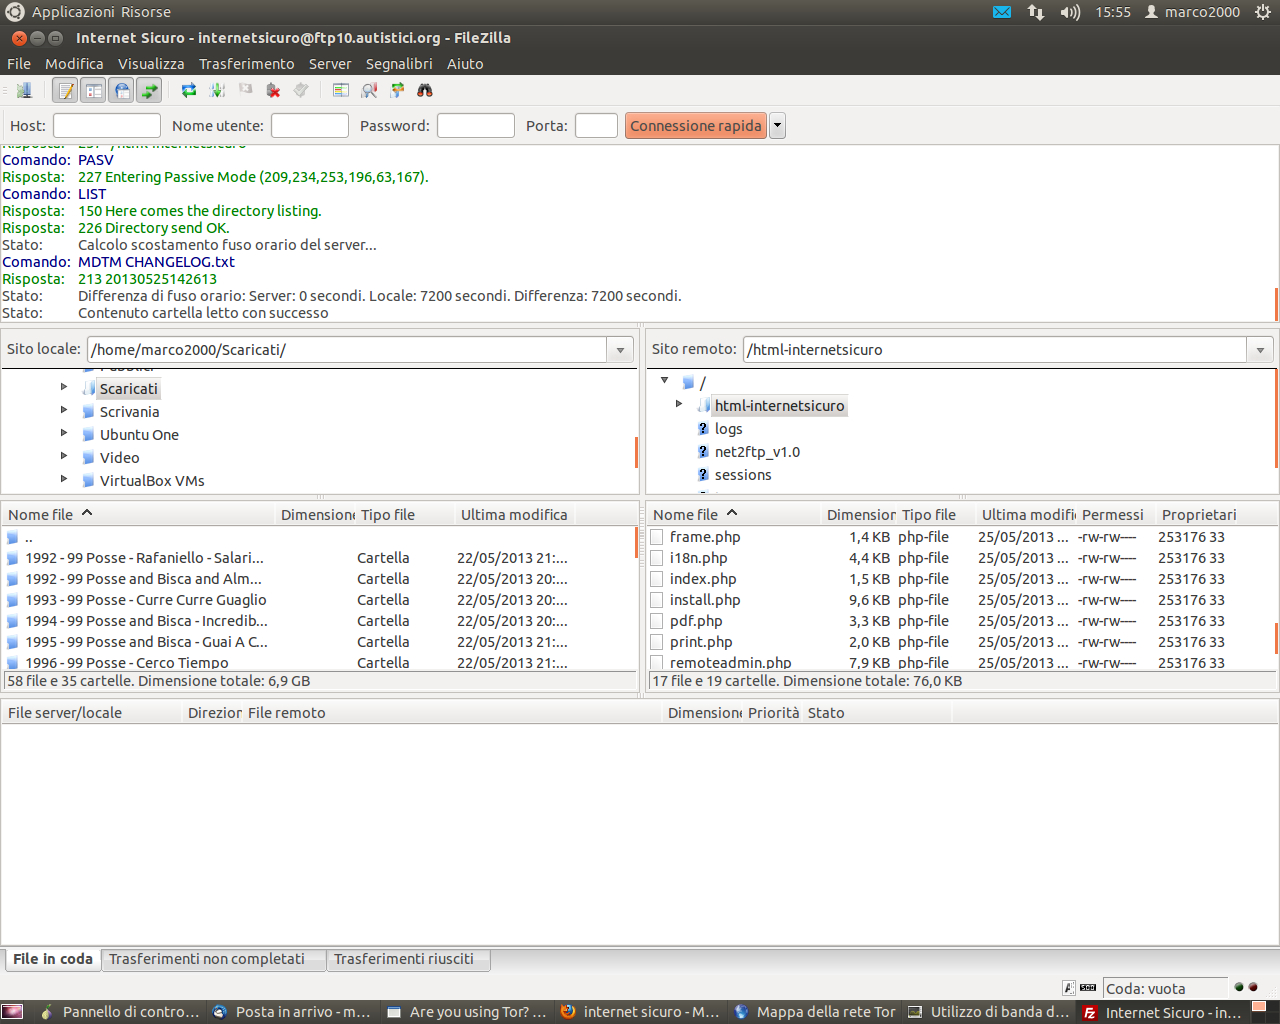This screenshot has width=1280, height=1024.
Task: Open the Site Manager toolbar icon
Action: (x=24, y=91)
